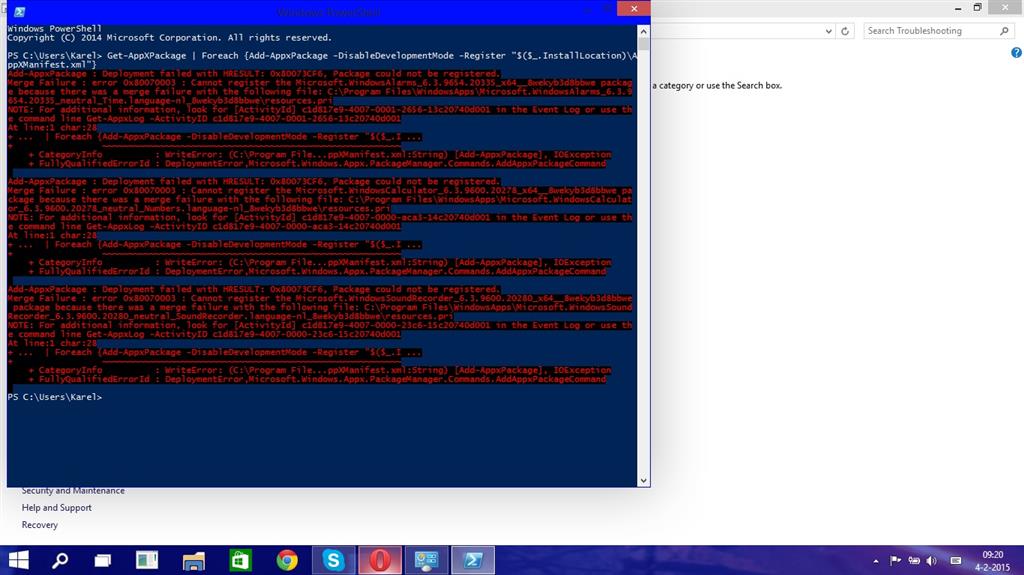
Task: Click the bottom PS C:\Users\Karel> prompt
Action: [55, 397]
